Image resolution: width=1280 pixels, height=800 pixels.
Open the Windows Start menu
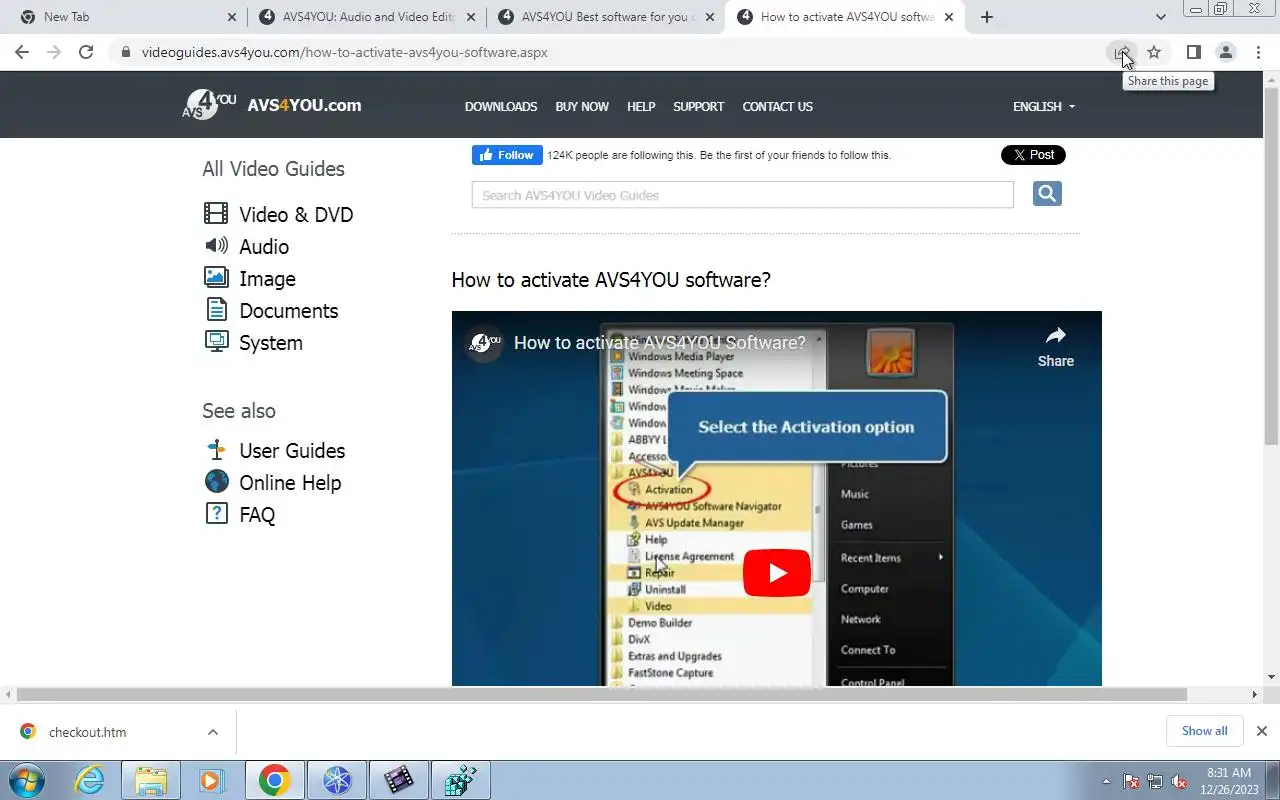pos(26,780)
